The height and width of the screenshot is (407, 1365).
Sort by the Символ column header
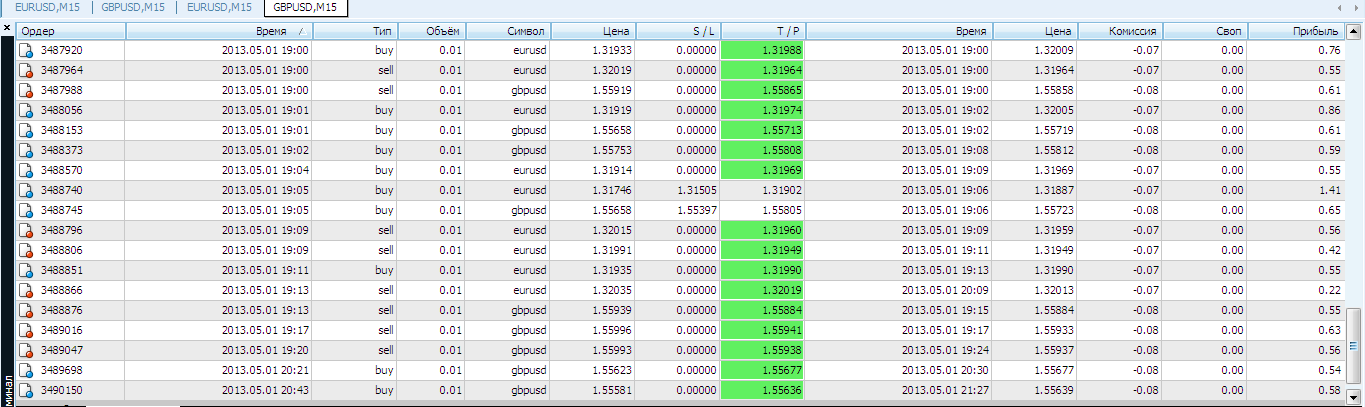pos(507,32)
